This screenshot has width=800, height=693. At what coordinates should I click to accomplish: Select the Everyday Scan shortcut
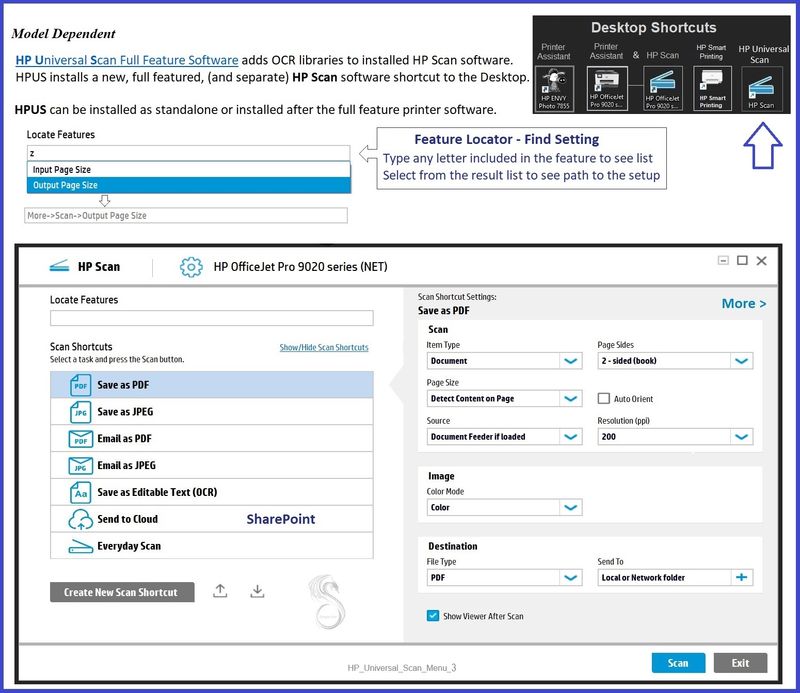point(212,546)
